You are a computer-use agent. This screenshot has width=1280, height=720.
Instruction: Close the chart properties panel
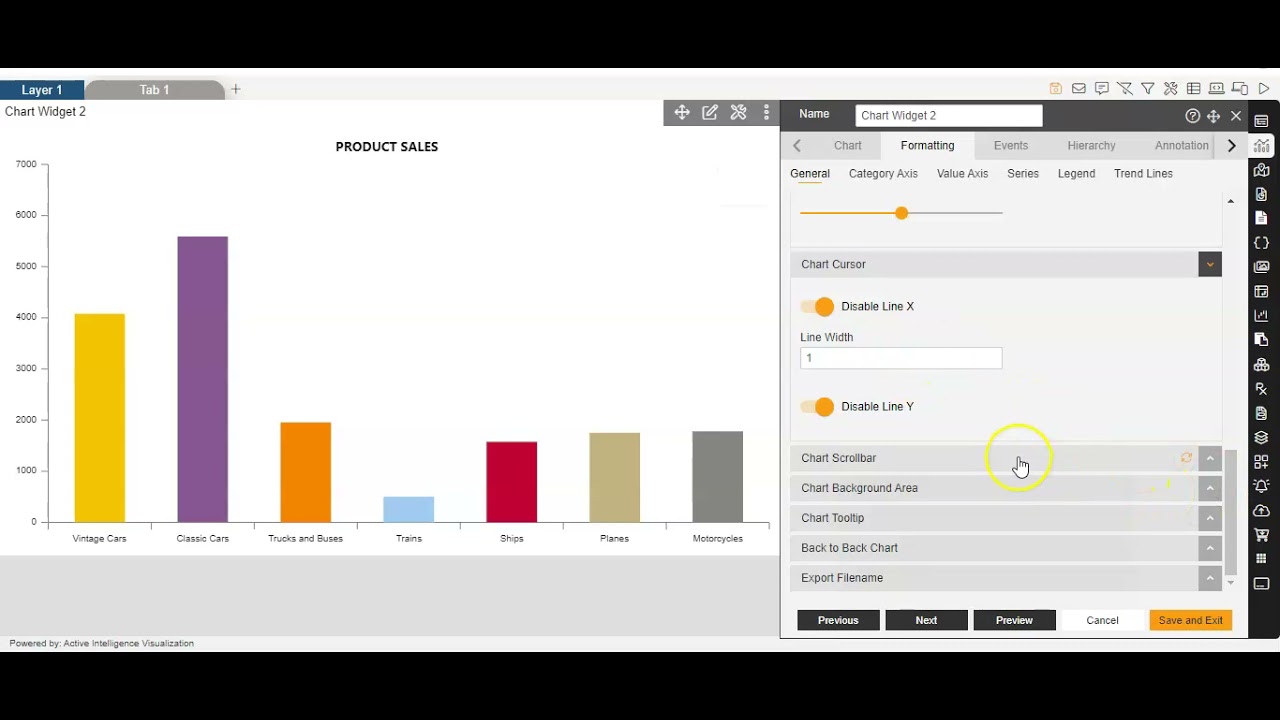[x=1236, y=116]
